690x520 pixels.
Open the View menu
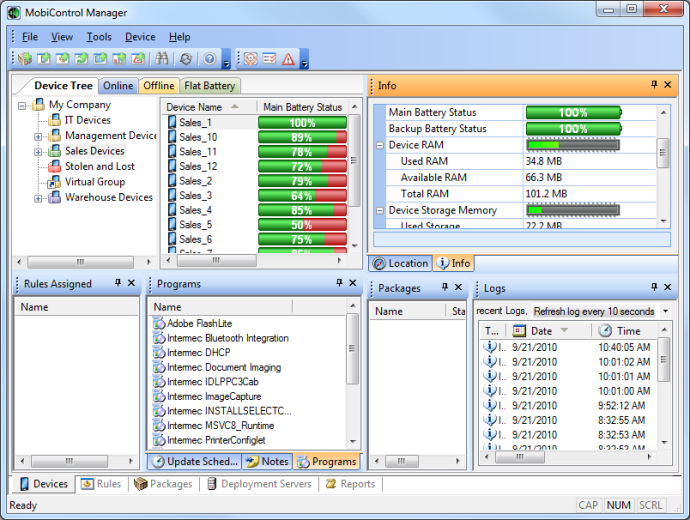[62, 37]
